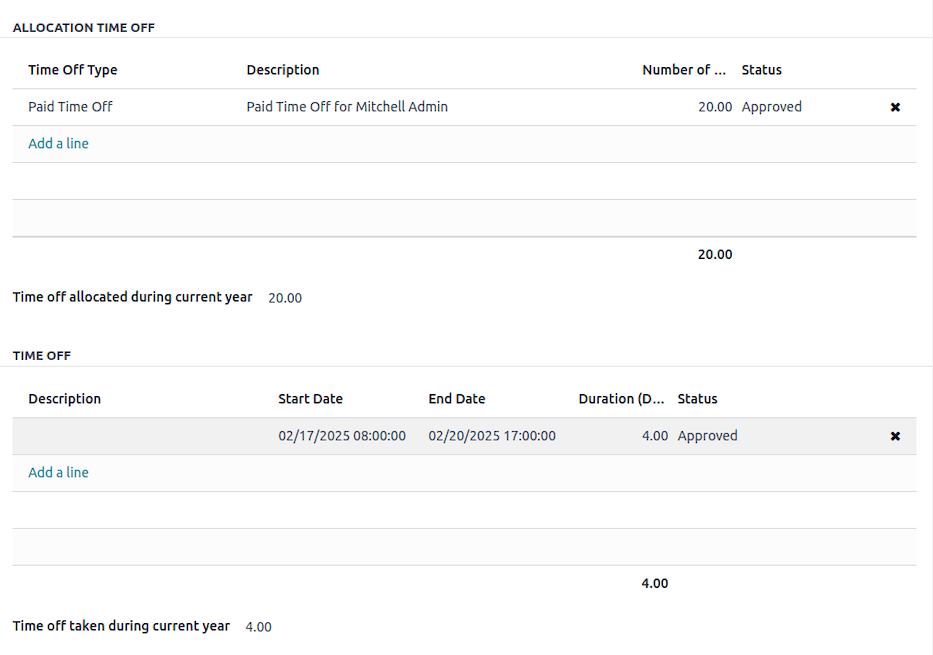Image resolution: width=933 pixels, height=655 pixels.
Task: Edit the start date 02/17/2025 08:00:00
Action: coord(342,436)
